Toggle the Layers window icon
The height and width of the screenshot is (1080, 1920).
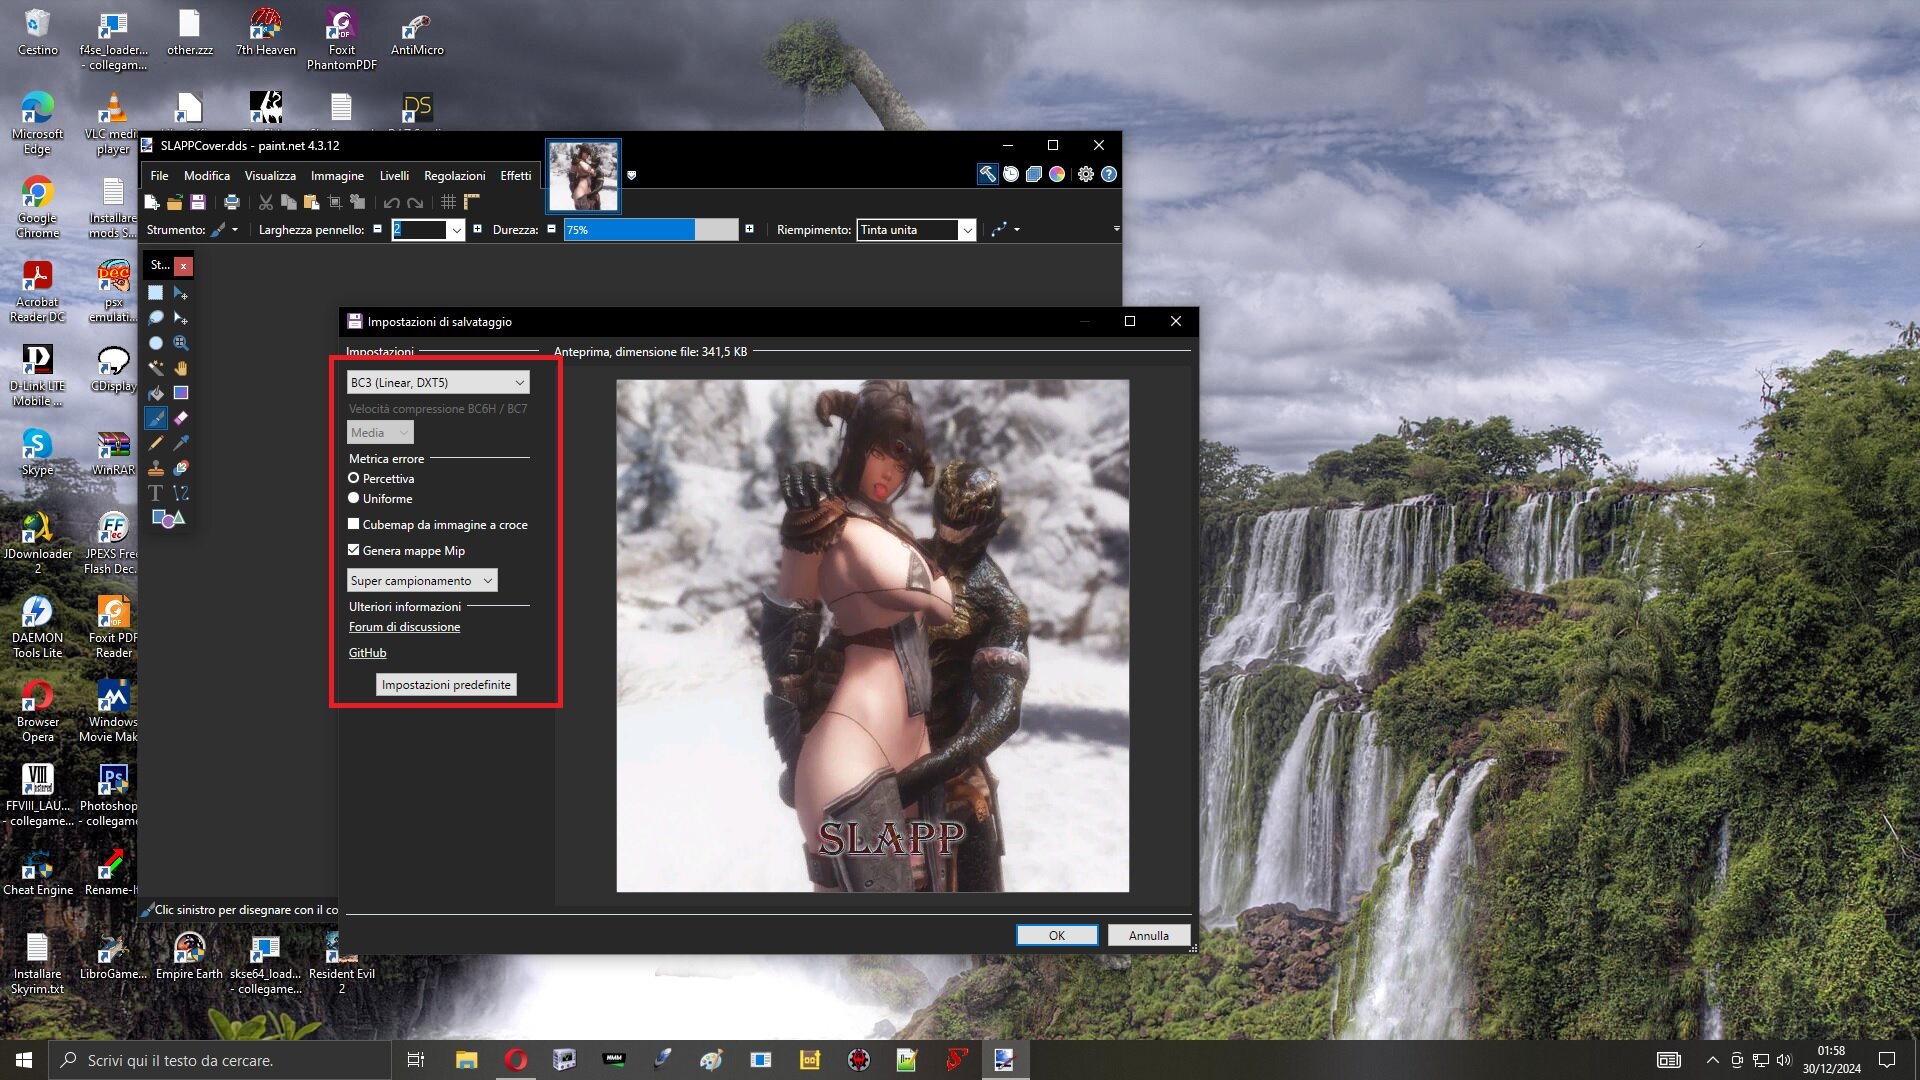click(1034, 174)
